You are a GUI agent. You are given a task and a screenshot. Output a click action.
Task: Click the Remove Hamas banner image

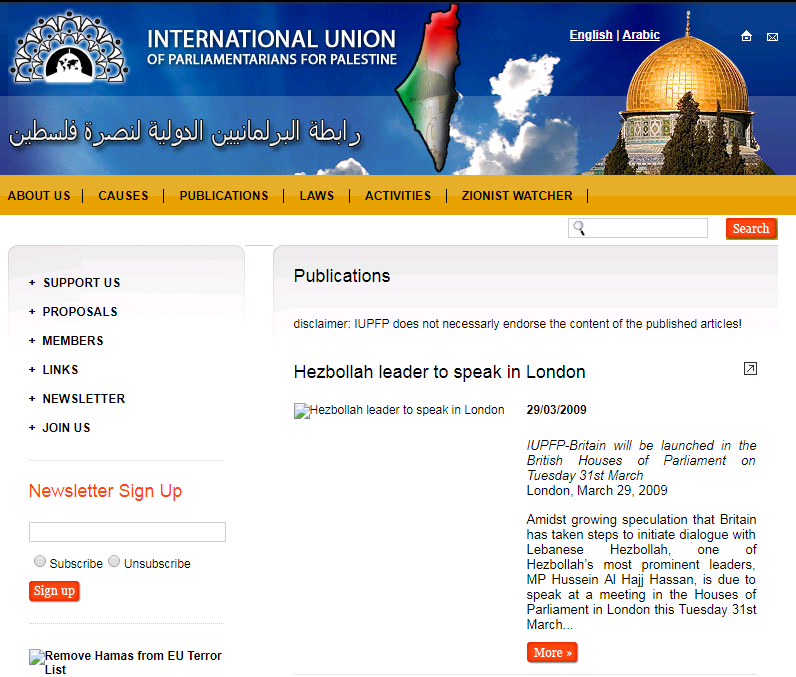[x=126, y=661]
